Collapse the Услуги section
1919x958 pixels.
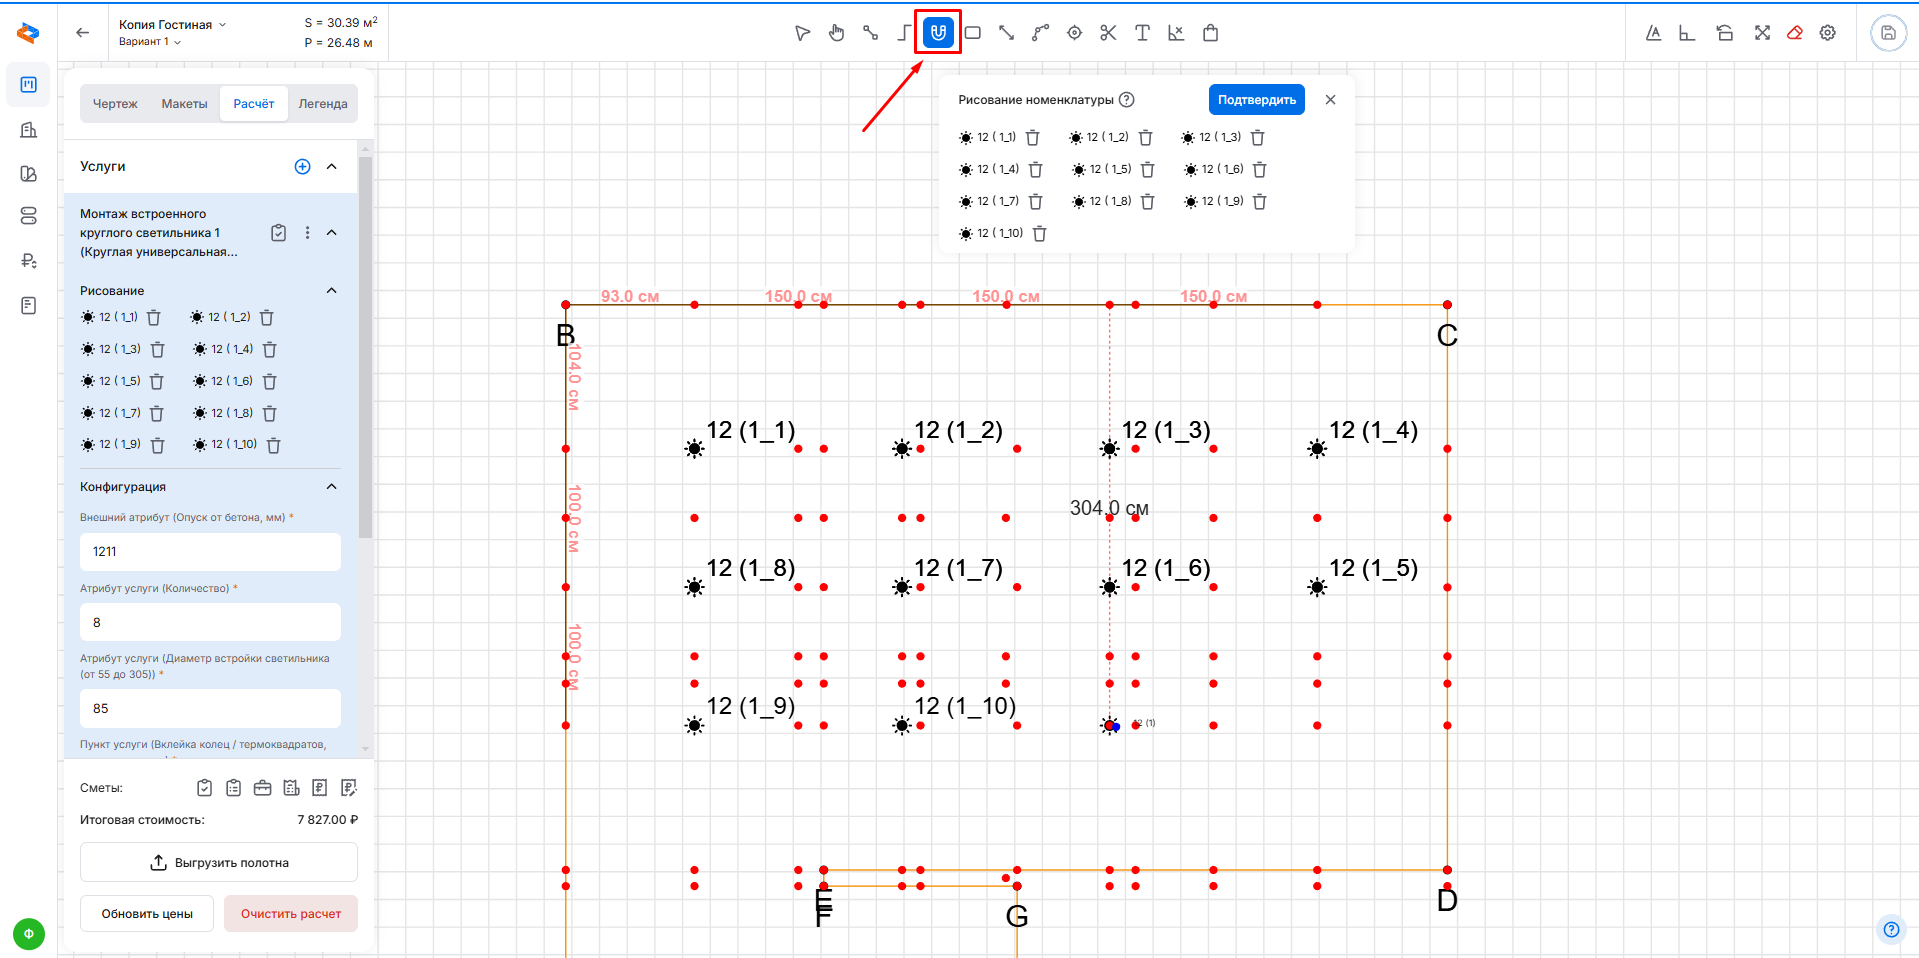coord(332,167)
